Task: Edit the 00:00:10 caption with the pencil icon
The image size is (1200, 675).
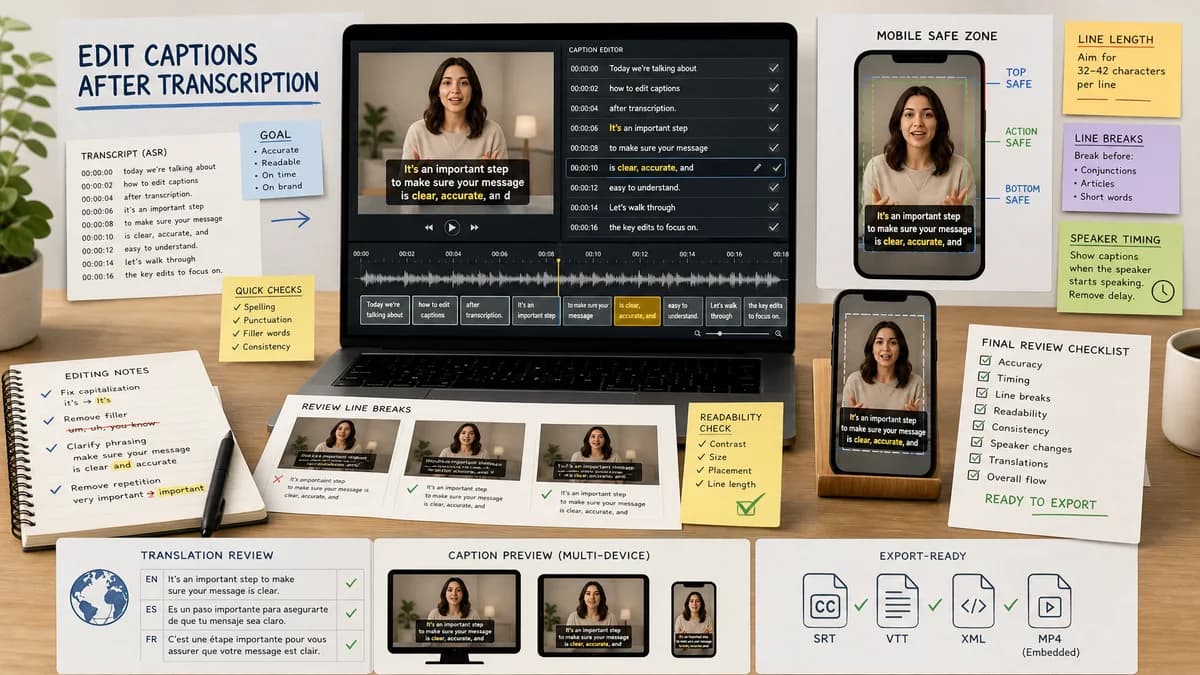Action: [757, 168]
